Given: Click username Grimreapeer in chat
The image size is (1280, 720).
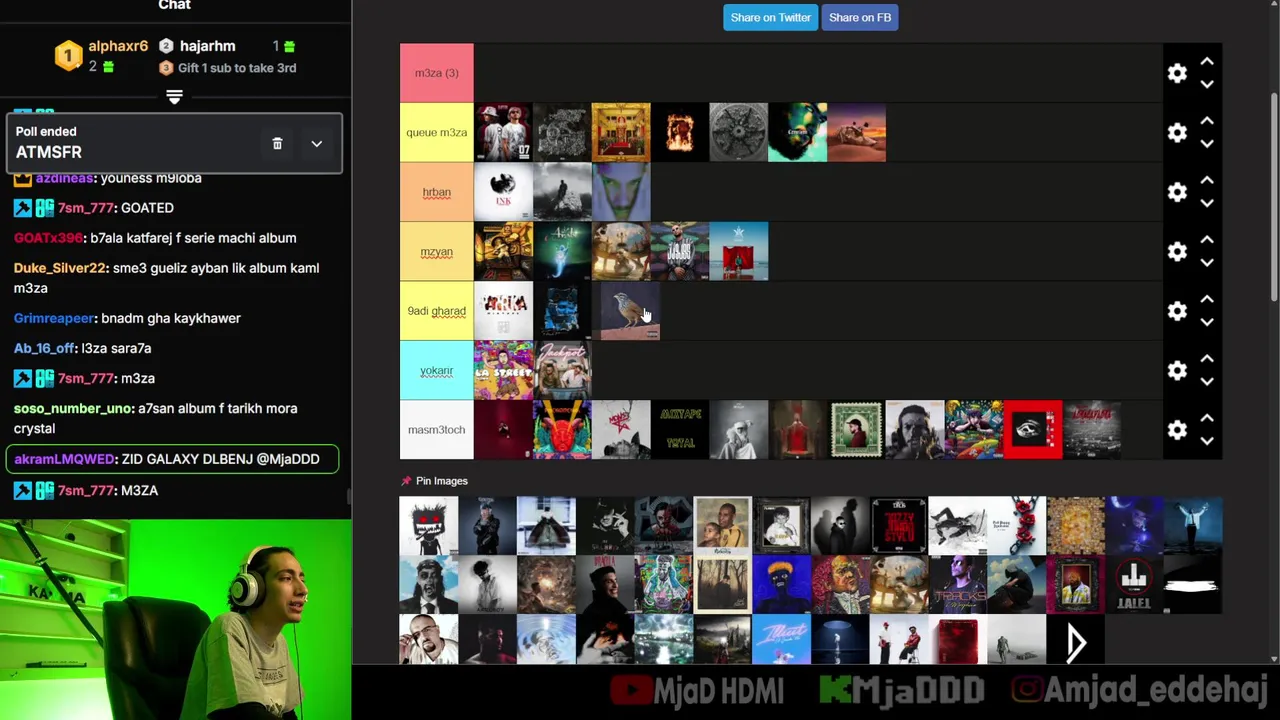Looking at the screenshot, I should [x=54, y=318].
